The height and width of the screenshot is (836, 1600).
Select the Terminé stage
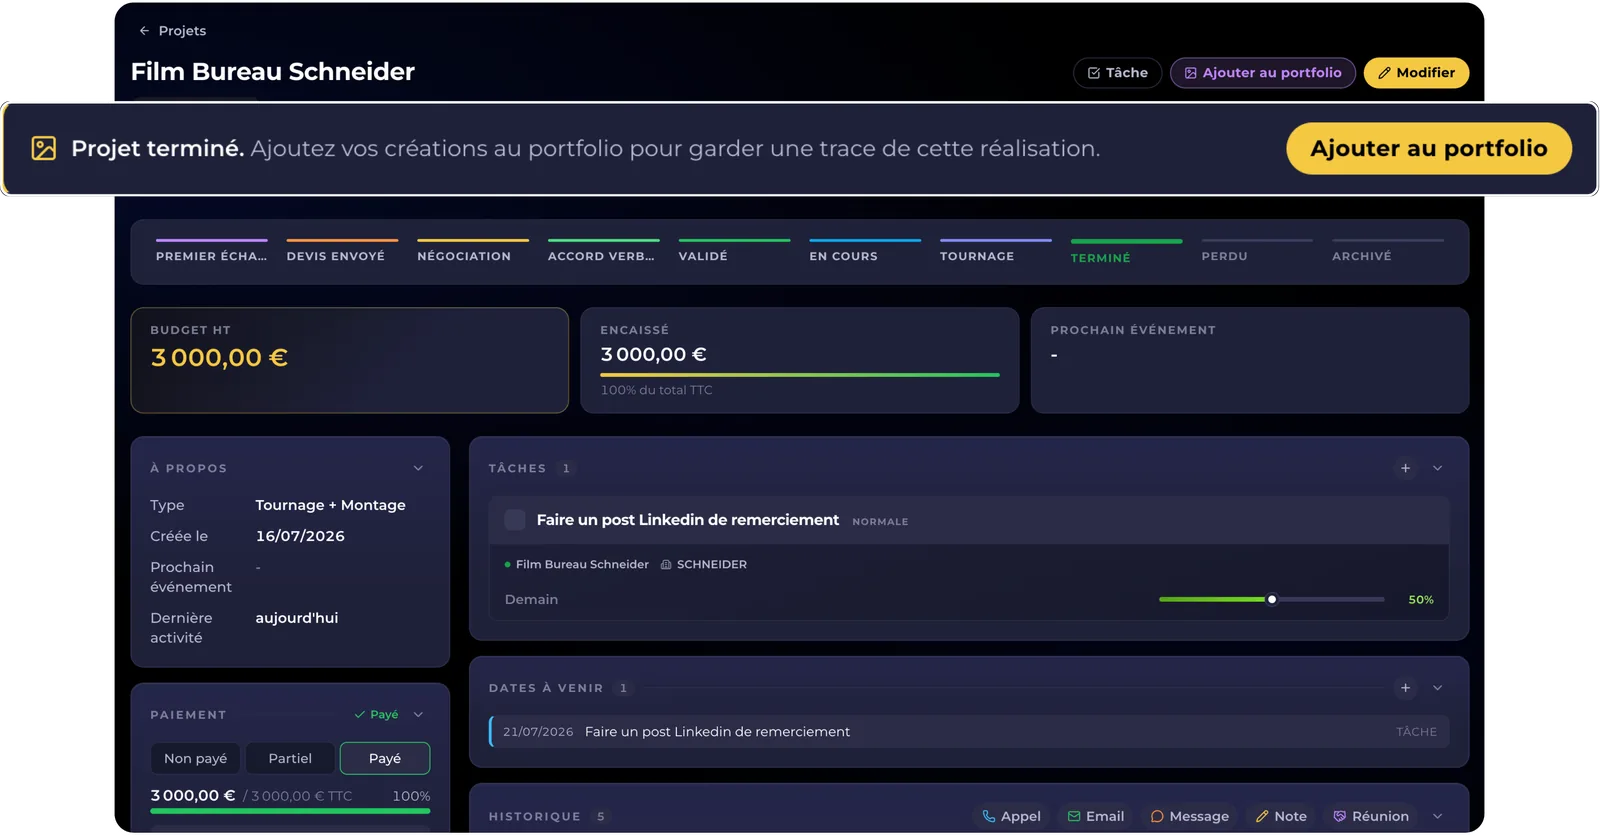coord(1126,252)
